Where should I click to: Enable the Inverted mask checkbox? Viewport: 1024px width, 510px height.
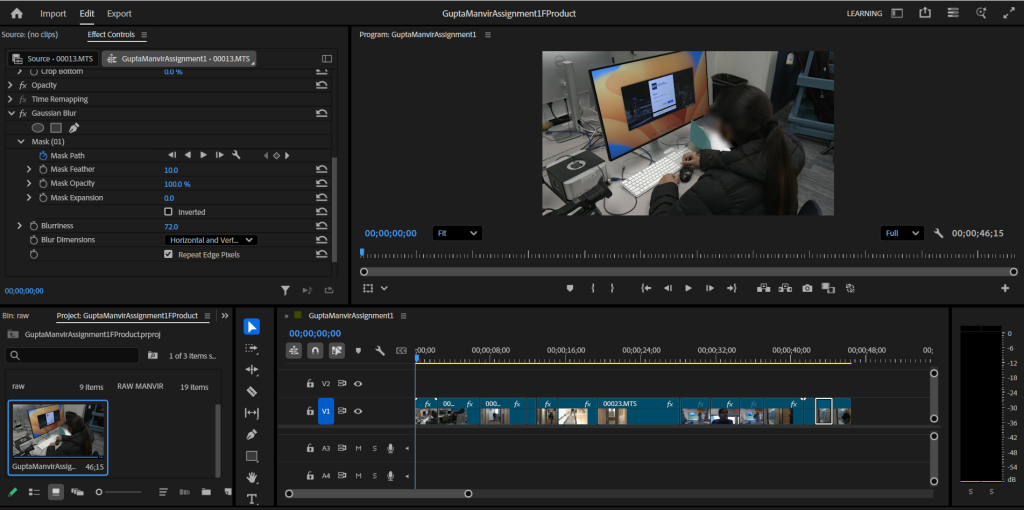(x=168, y=212)
